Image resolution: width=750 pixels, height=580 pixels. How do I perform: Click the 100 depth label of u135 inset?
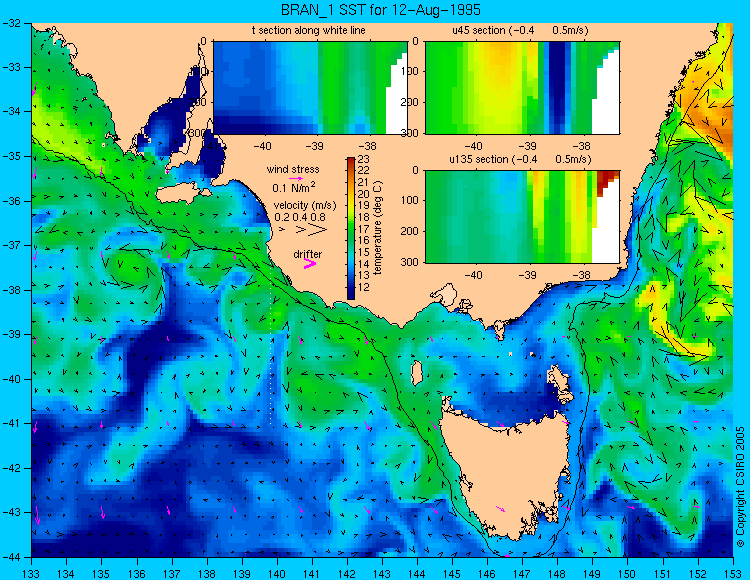pos(411,200)
